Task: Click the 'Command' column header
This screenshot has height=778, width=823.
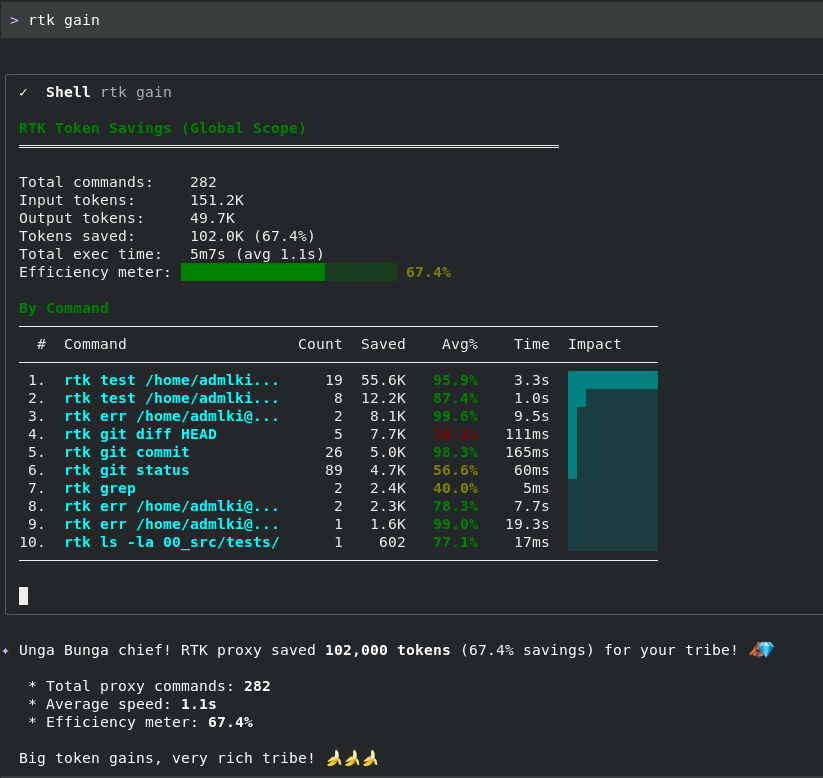Action: pos(95,344)
